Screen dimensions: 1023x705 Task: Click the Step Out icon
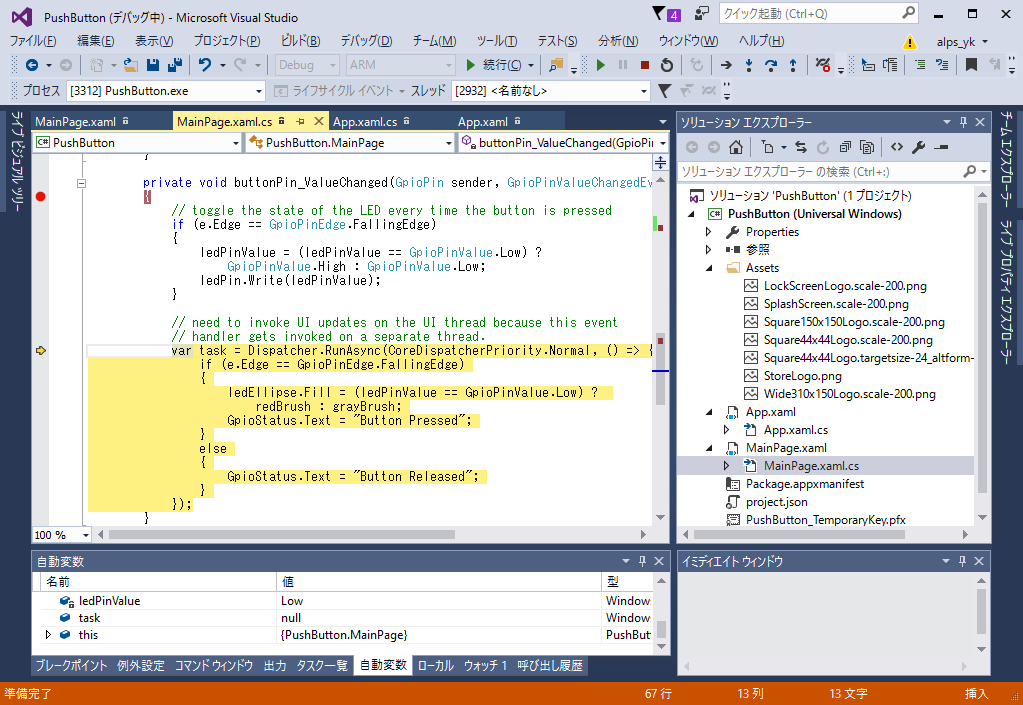(793, 65)
